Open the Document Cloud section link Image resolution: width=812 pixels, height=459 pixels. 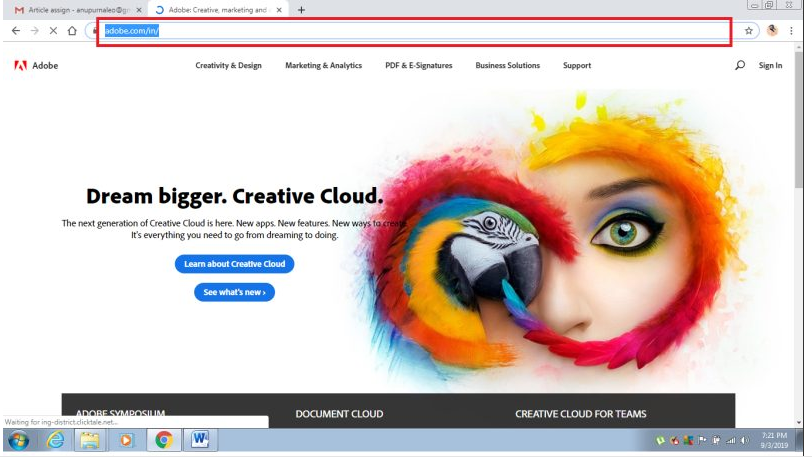point(339,414)
